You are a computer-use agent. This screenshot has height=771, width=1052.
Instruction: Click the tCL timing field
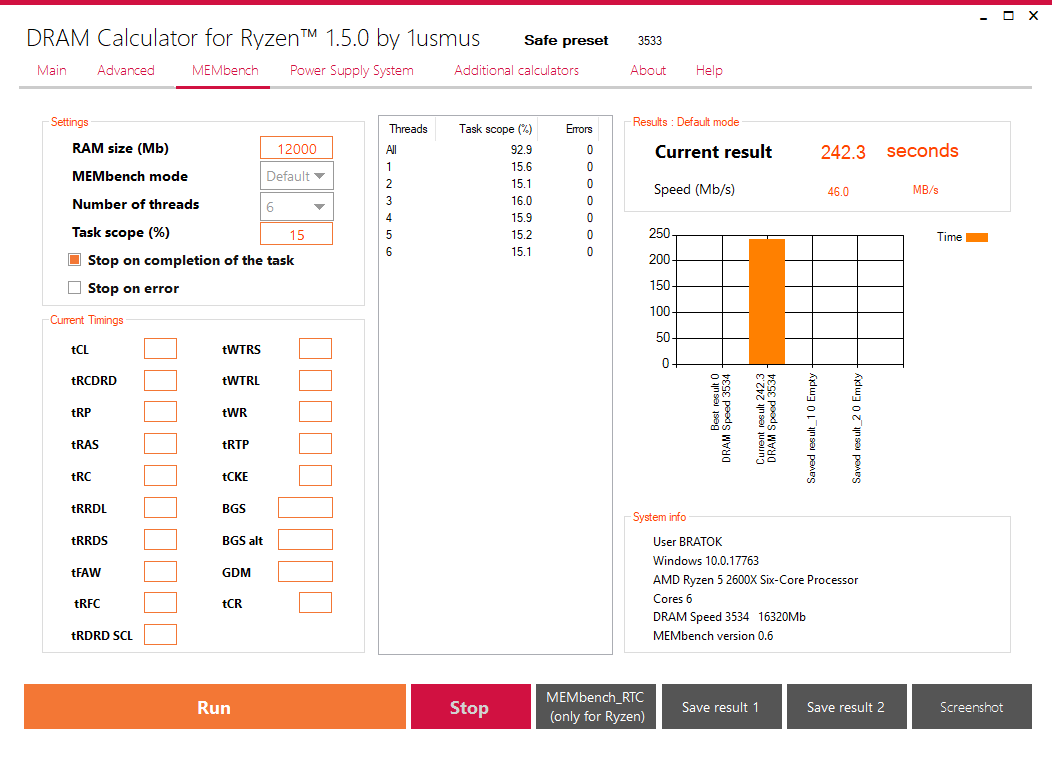[160, 349]
